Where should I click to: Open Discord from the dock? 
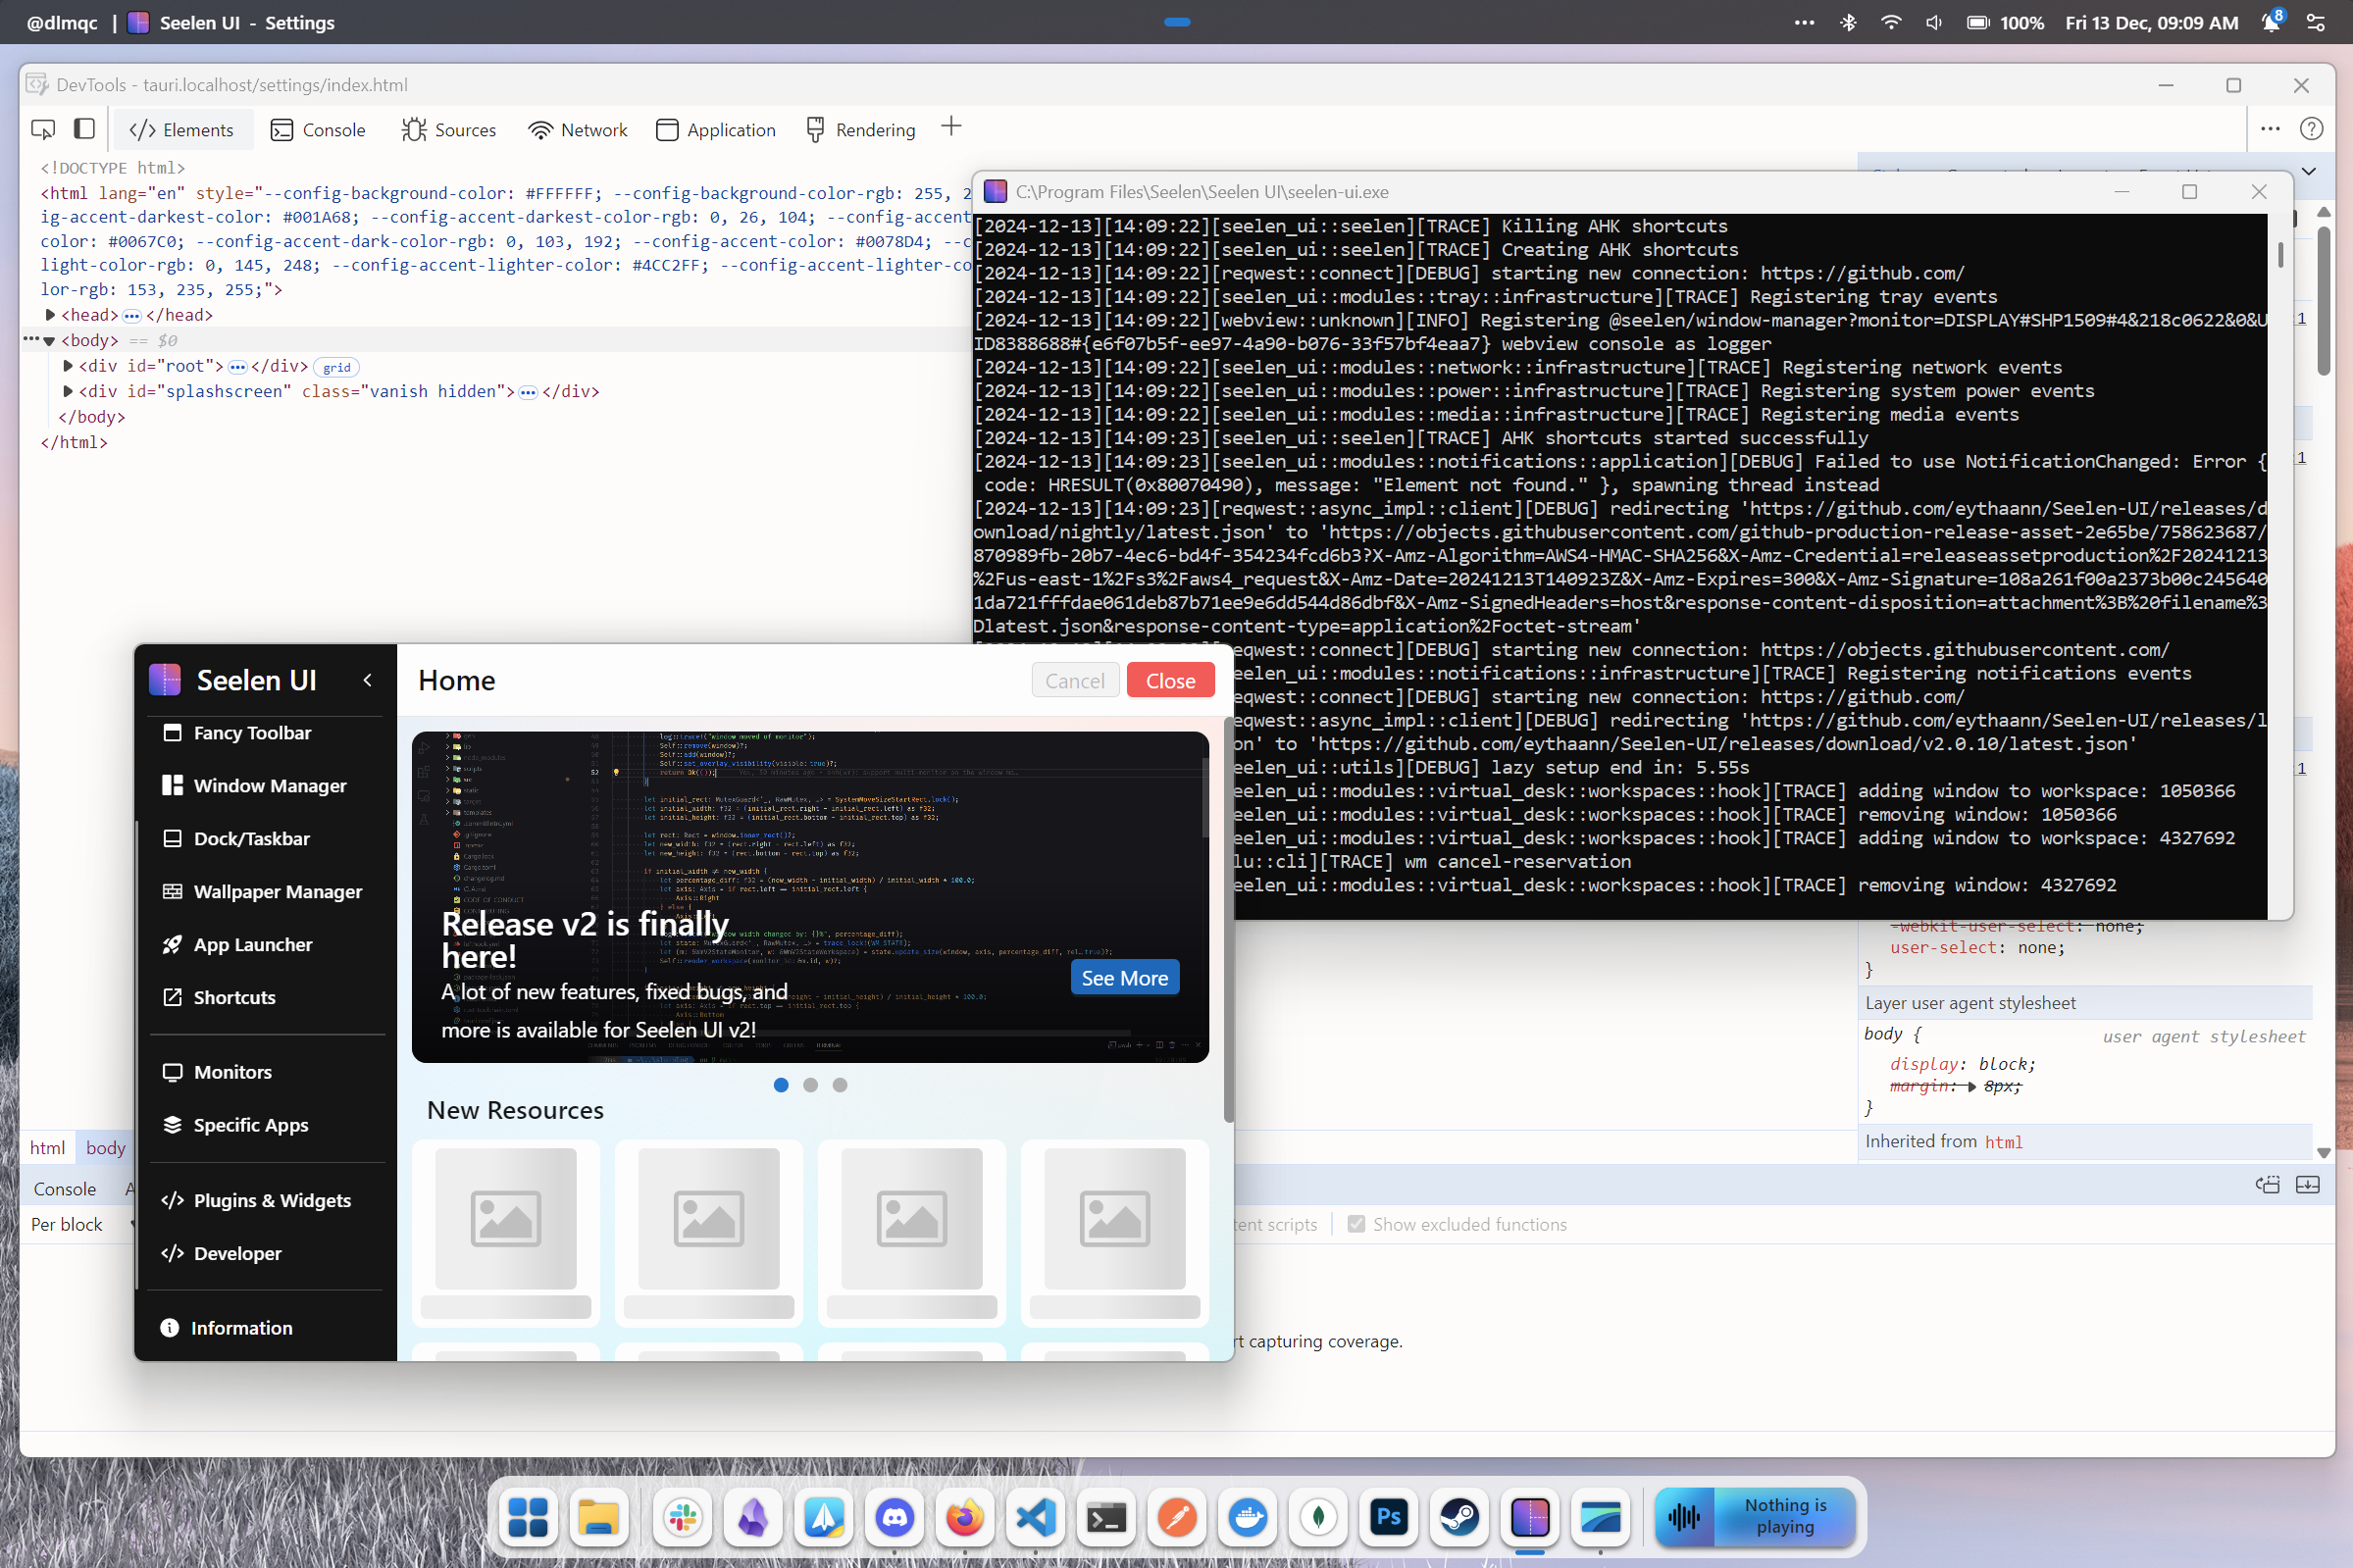[x=894, y=1517]
